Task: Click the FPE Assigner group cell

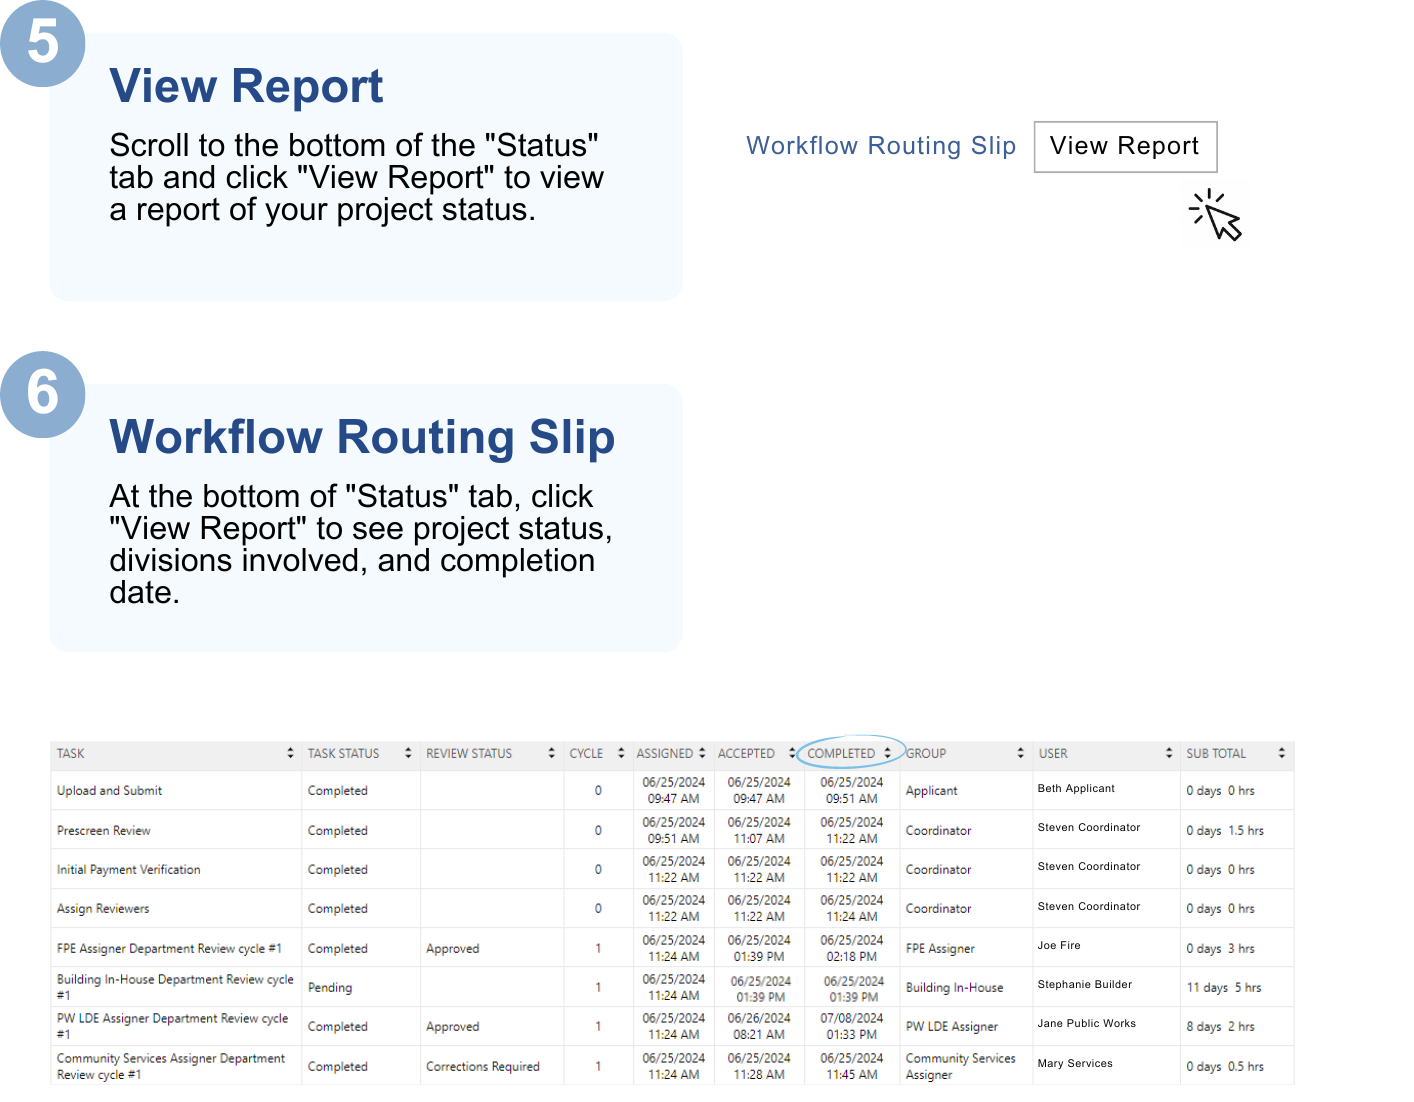Action: point(940,949)
